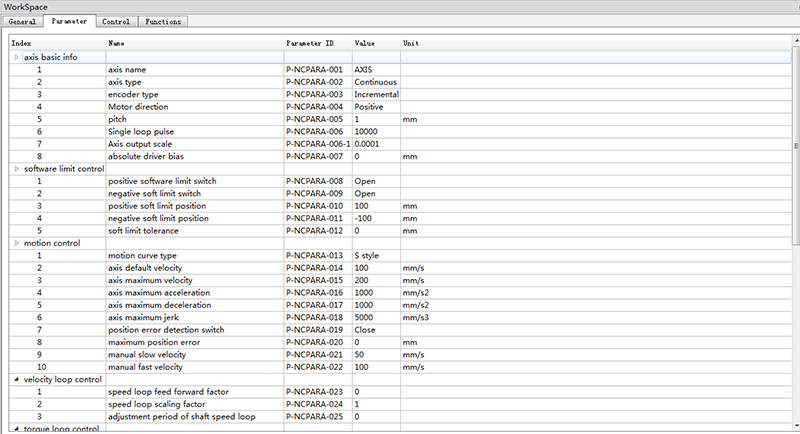This screenshot has height=434, width=800.
Task: Click the vertical scrollbar on the right
Action: (x=795, y=140)
